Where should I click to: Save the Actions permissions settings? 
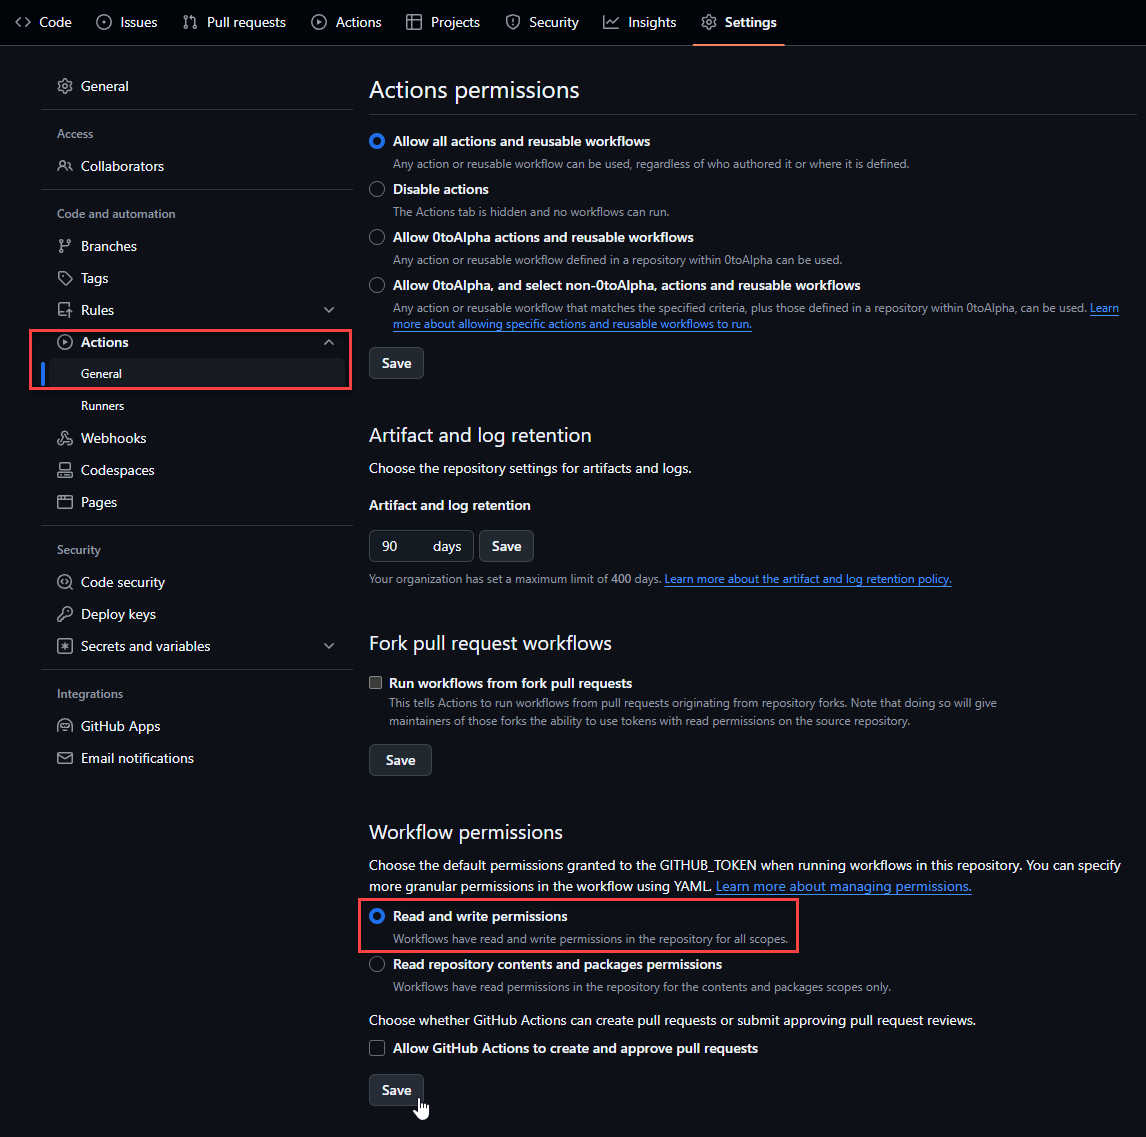(396, 362)
